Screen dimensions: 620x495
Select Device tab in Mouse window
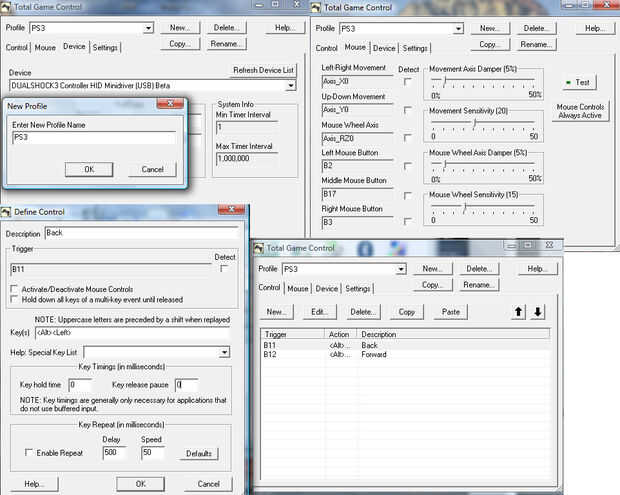point(384,48)
